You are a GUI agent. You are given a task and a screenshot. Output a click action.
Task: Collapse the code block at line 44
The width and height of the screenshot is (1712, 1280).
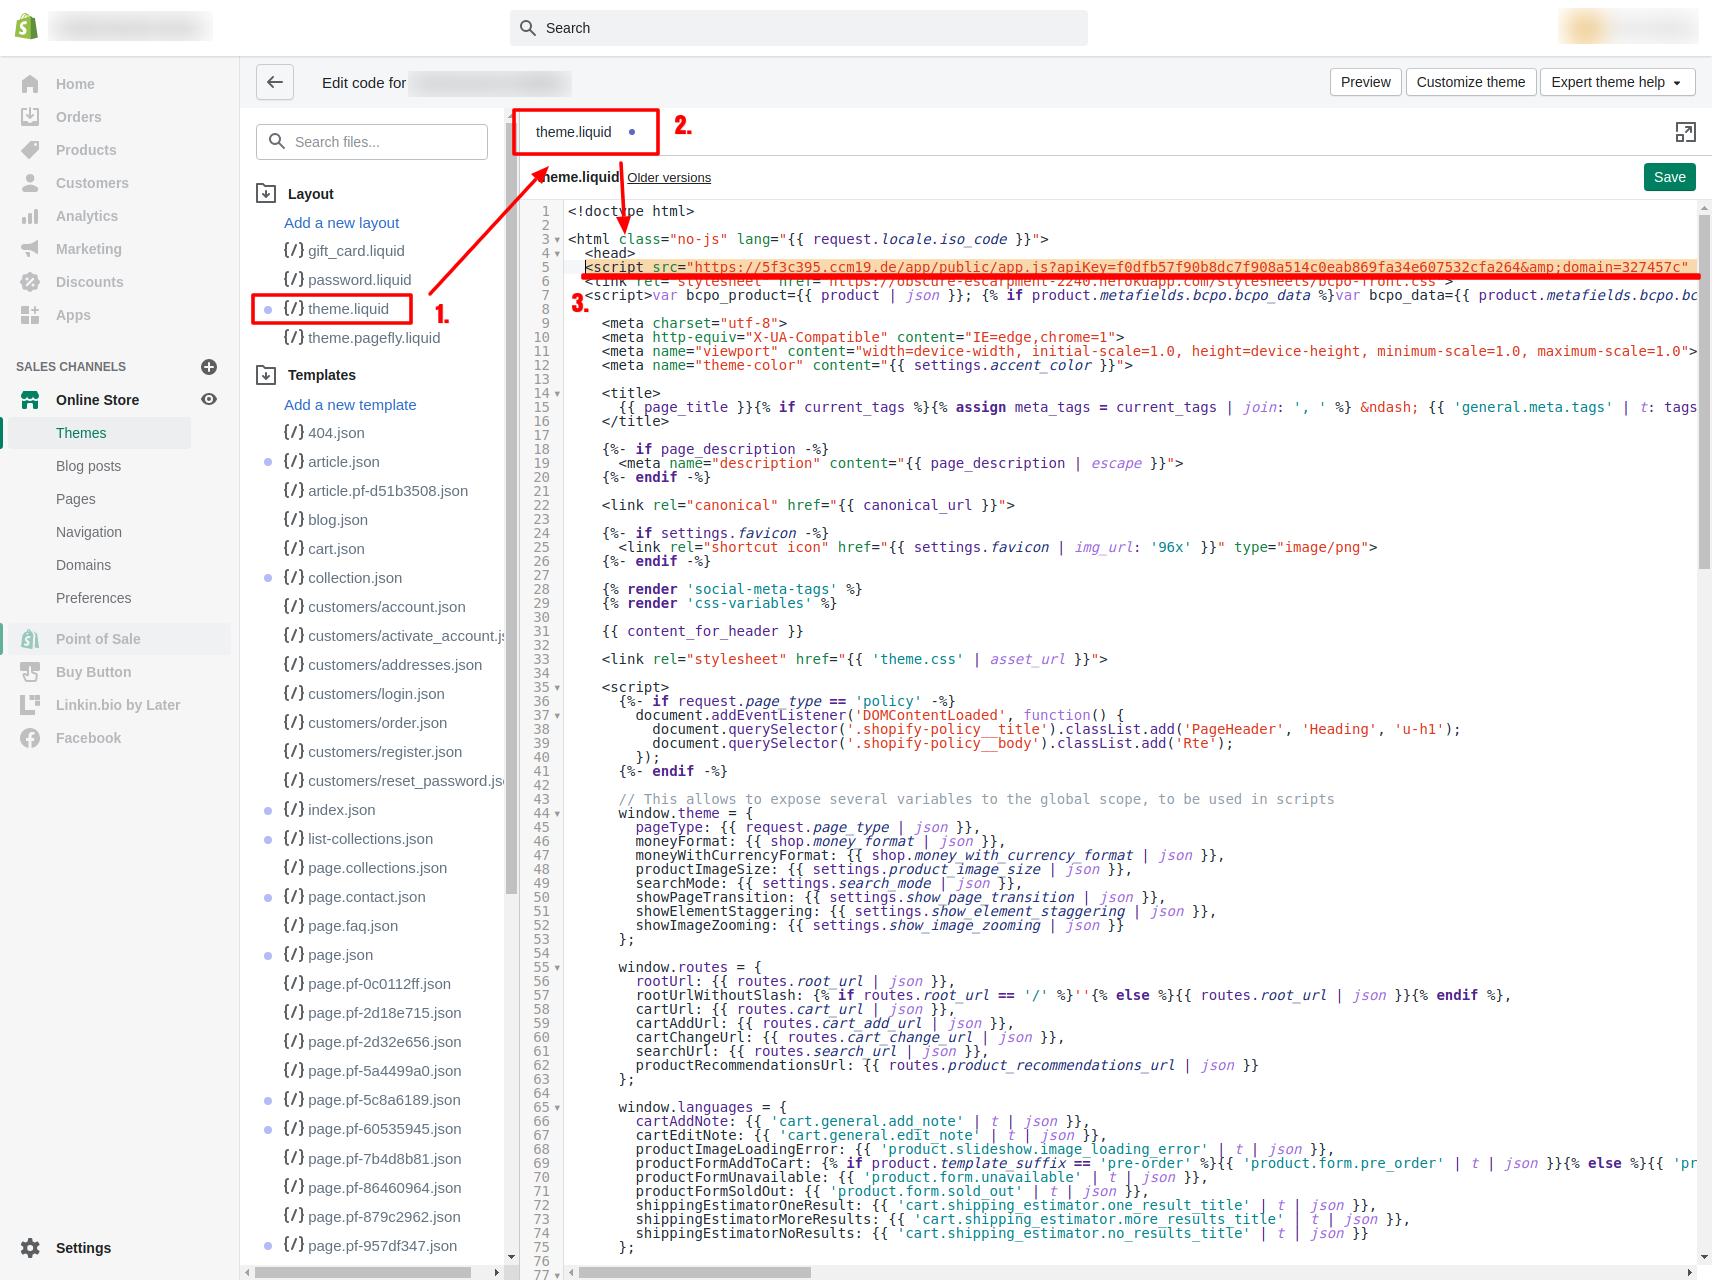coord(557,813)
